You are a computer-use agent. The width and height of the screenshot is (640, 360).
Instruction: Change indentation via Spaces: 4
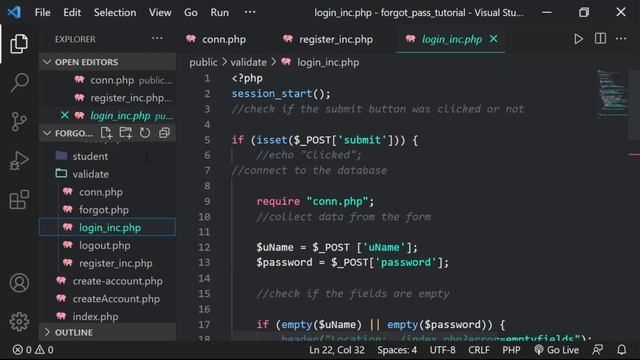397,350
